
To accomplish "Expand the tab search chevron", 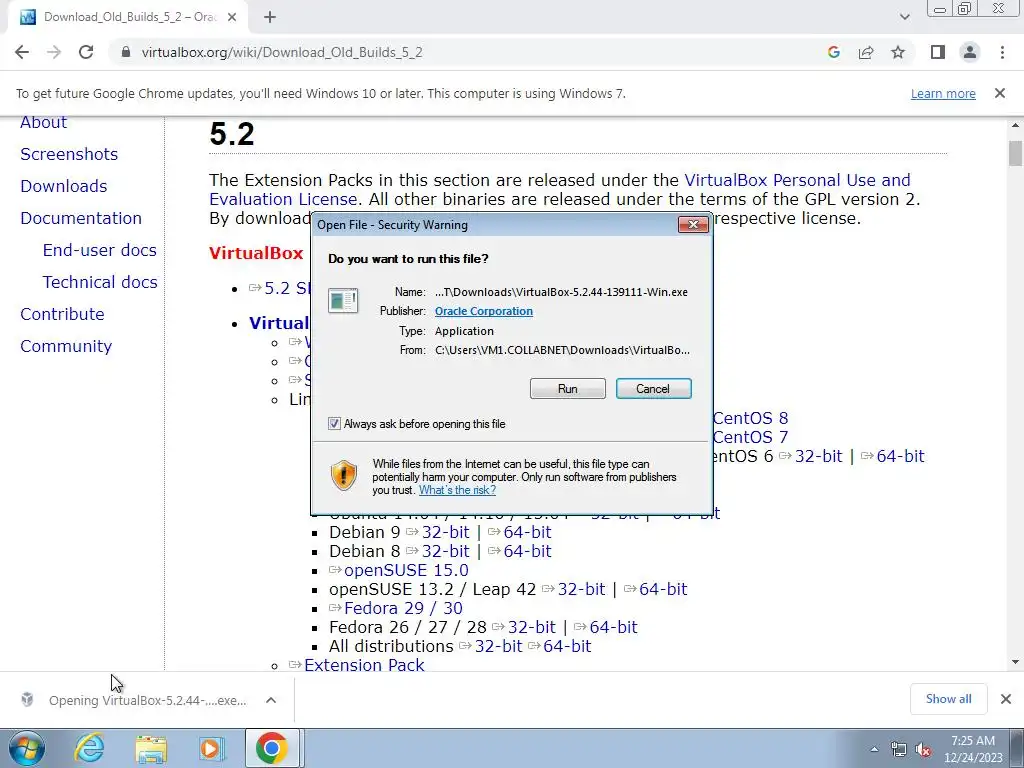I will tap(904, 17).
